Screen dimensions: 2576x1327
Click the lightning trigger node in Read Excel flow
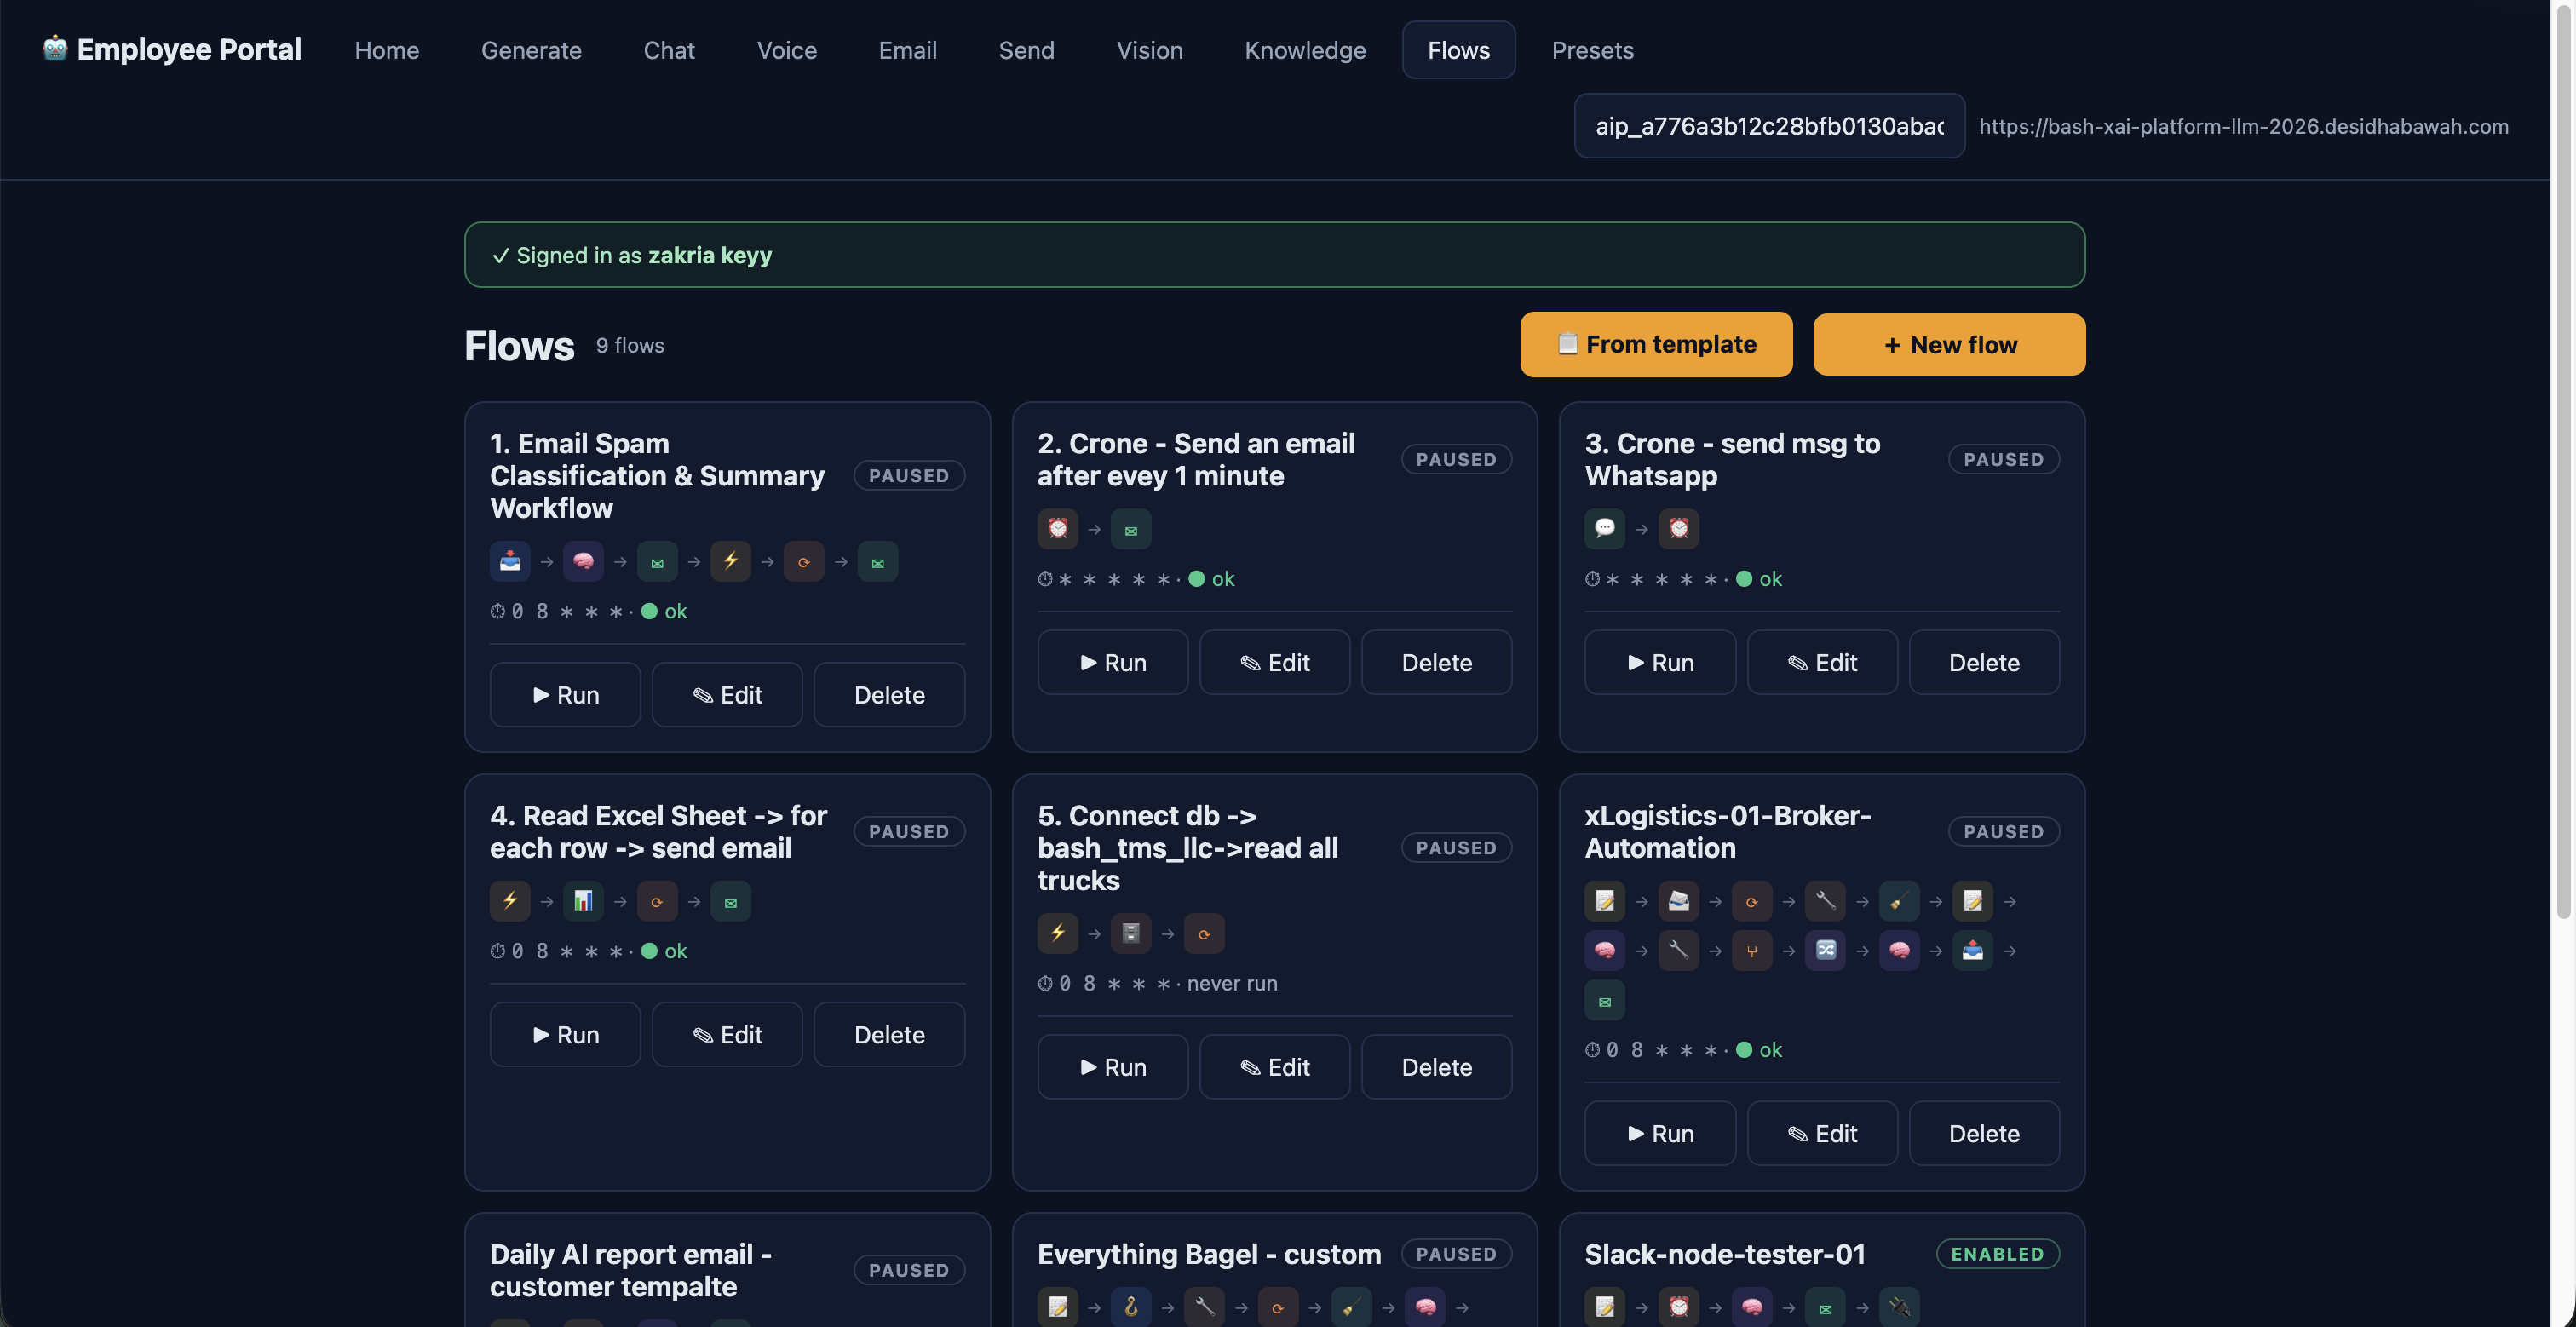coord(510,901)
